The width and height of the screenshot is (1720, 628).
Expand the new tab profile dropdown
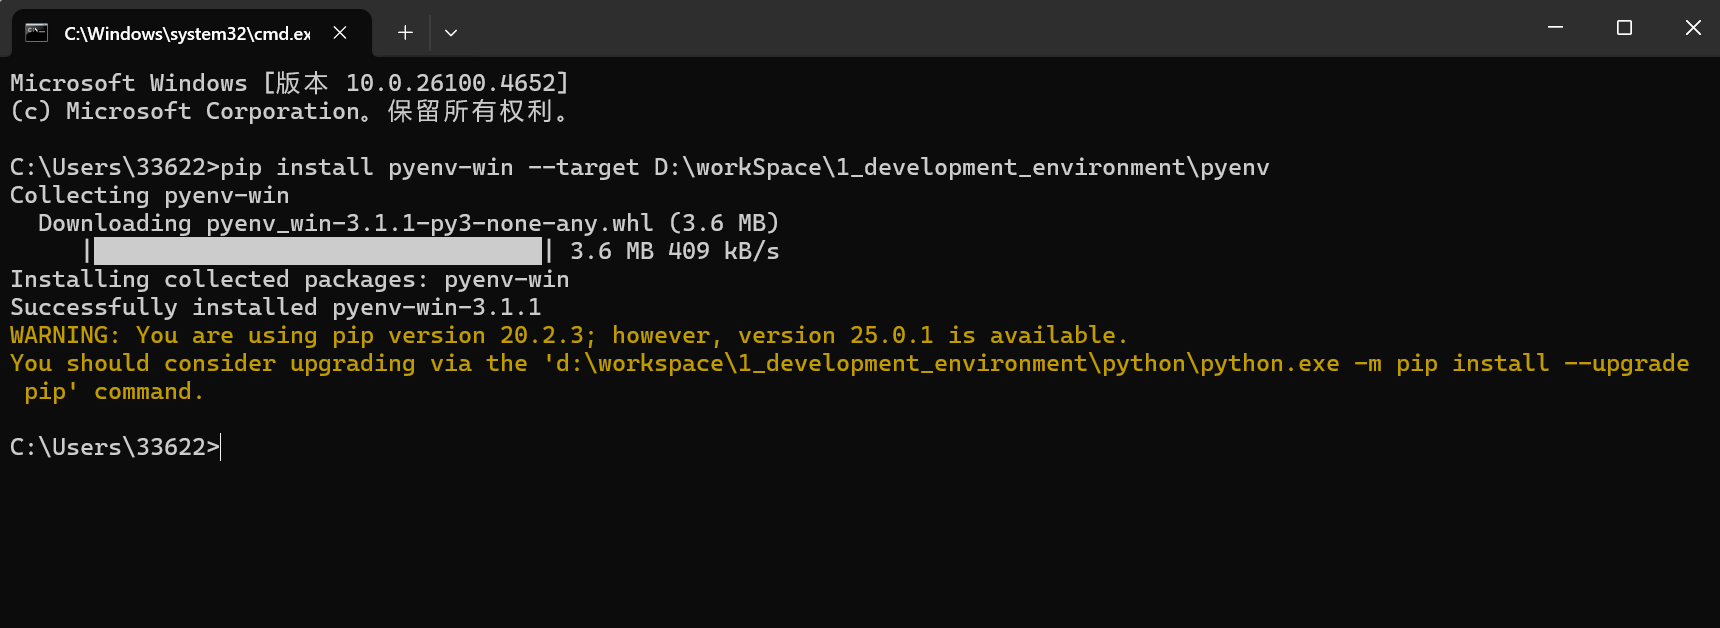point(451,33)
